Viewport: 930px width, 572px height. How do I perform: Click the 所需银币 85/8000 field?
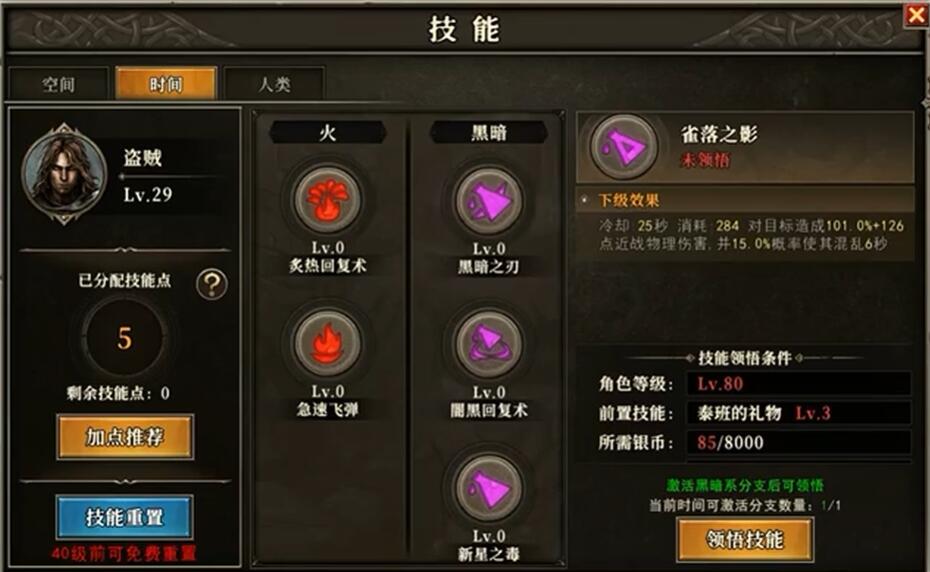point(798,442)
